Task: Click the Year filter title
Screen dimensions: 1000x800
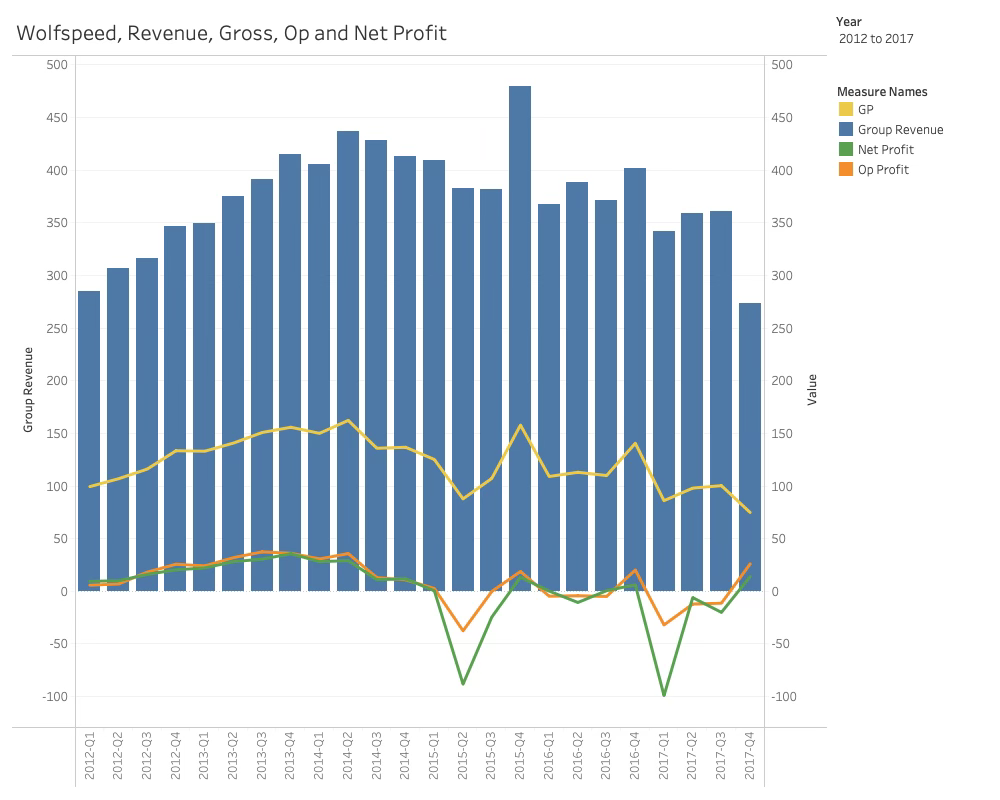Action: click(x=848, y=22)
